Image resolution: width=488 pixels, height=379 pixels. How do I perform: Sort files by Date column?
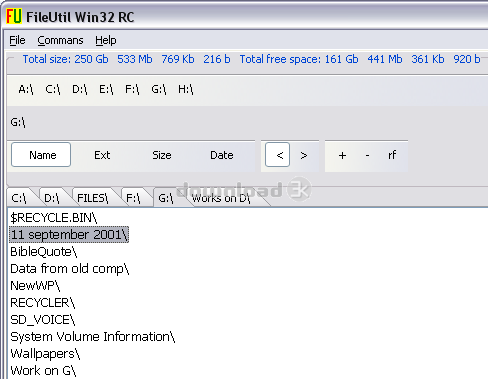click(x=222, y=155)
